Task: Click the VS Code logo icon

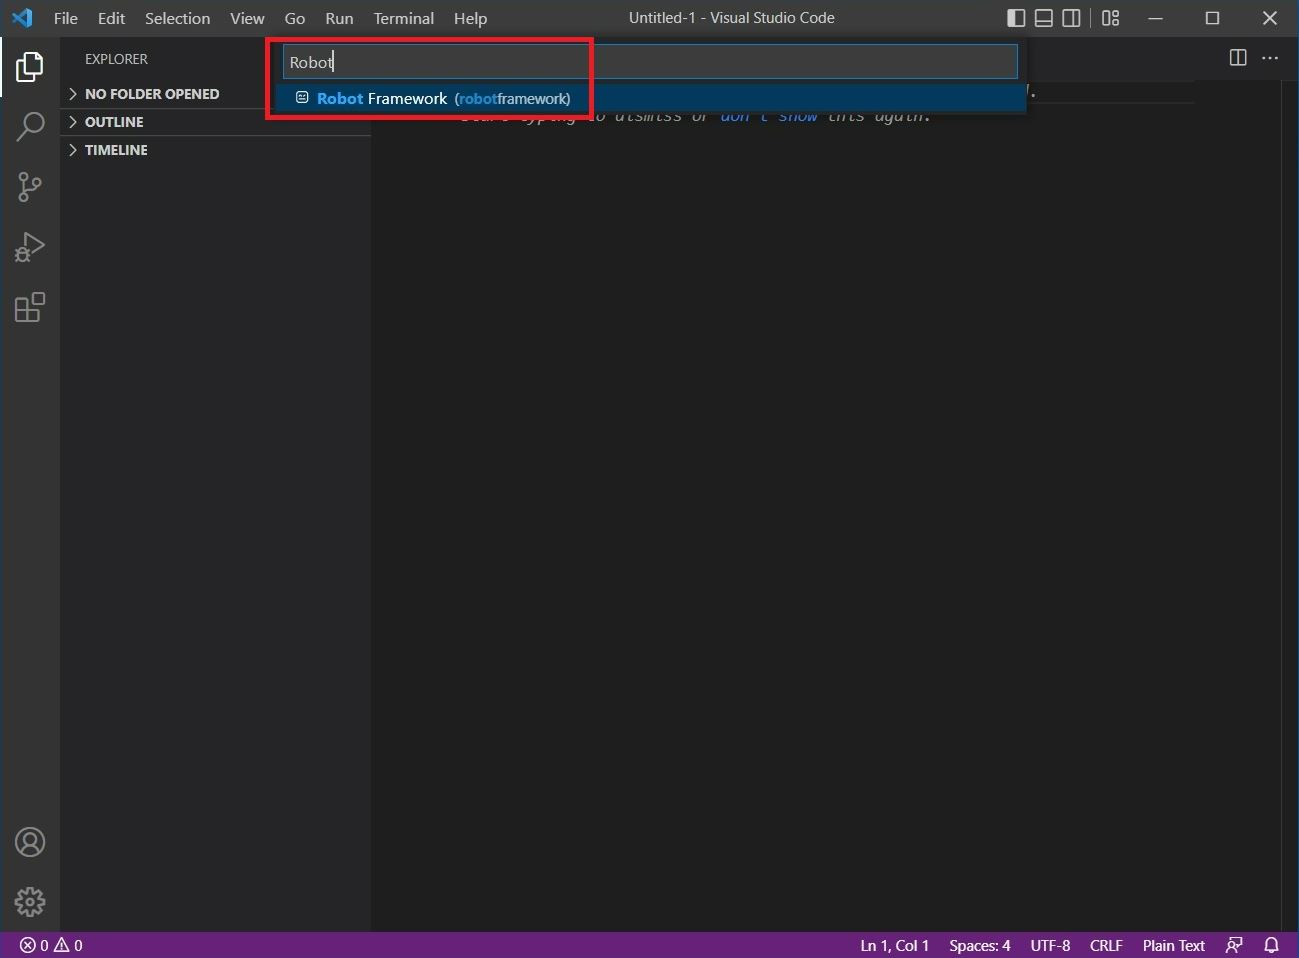Action: (22, 18)
